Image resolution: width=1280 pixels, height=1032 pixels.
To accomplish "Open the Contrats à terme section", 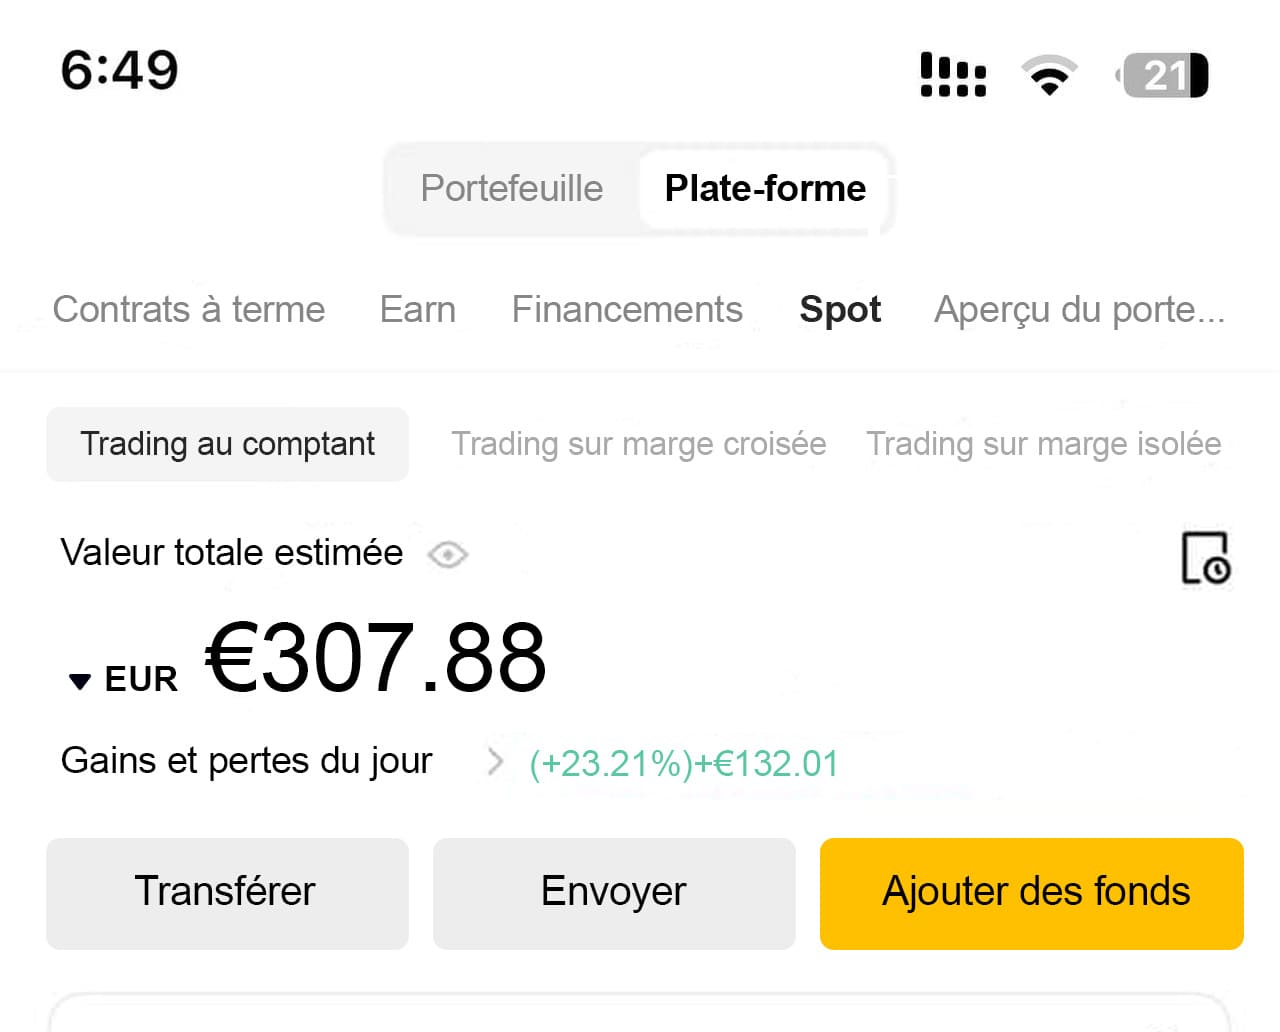I will (189, 310).
